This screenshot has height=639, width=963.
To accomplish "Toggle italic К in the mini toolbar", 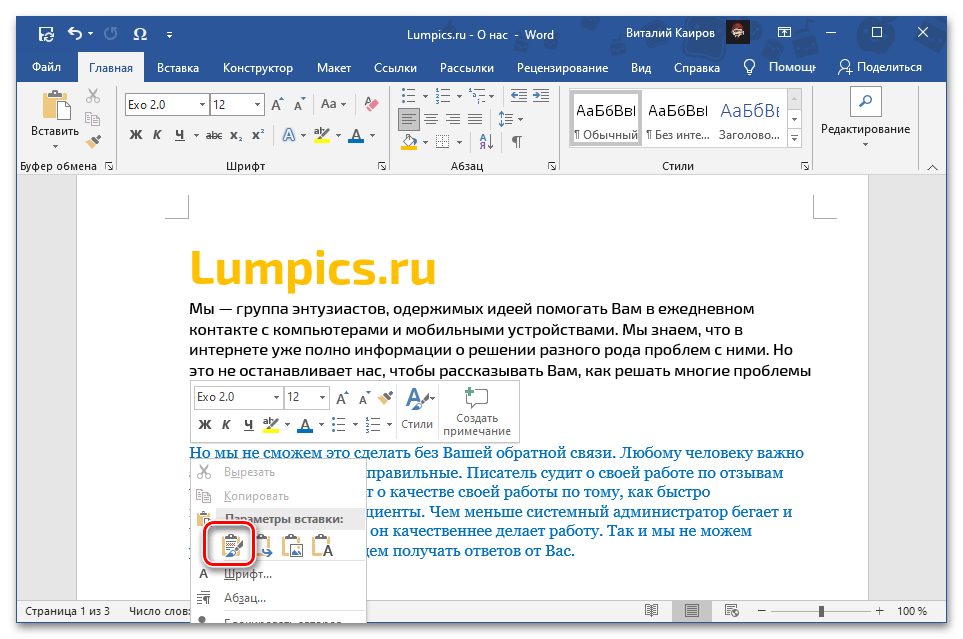I will (226, 424).
